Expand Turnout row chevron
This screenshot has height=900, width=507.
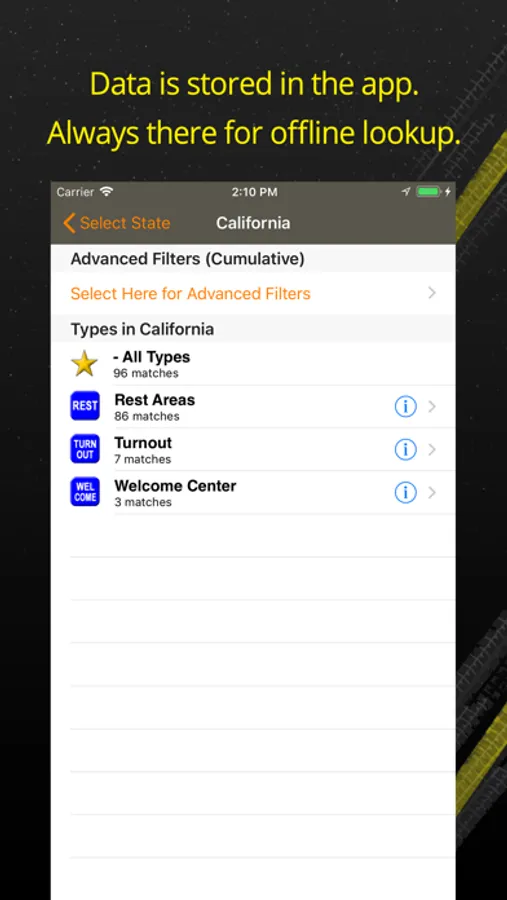432,449
